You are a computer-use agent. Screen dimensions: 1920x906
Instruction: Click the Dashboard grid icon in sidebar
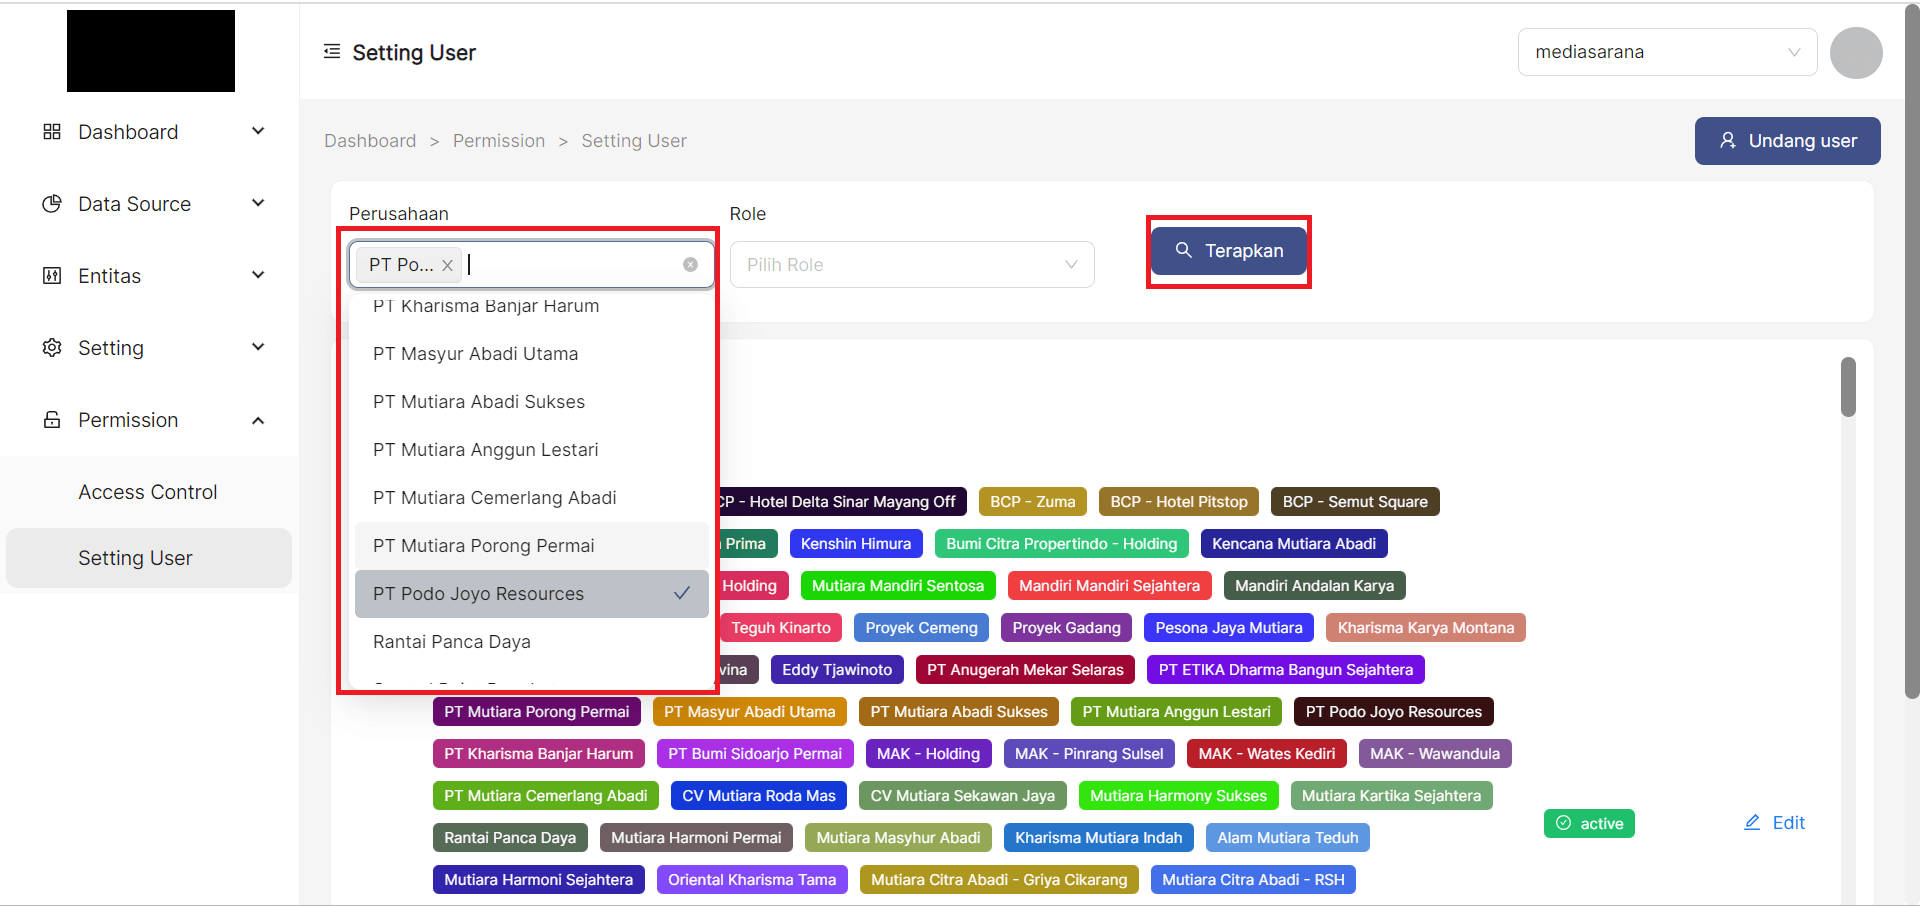(52, 132)
